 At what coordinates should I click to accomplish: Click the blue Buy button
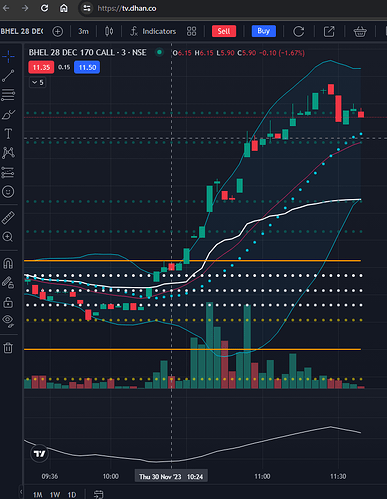point(264,31)
